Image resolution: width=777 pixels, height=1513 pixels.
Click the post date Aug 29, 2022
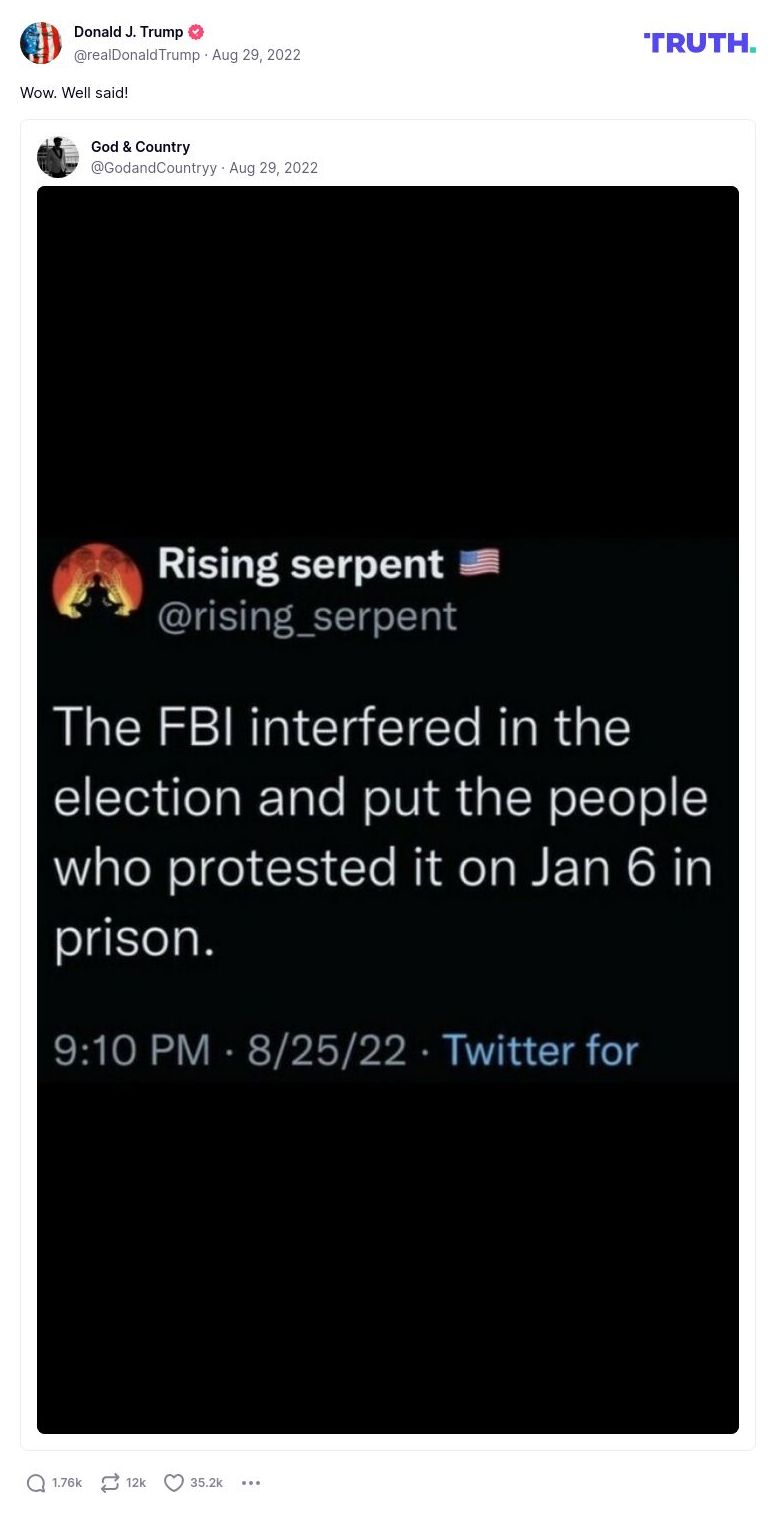pos(256,55)
